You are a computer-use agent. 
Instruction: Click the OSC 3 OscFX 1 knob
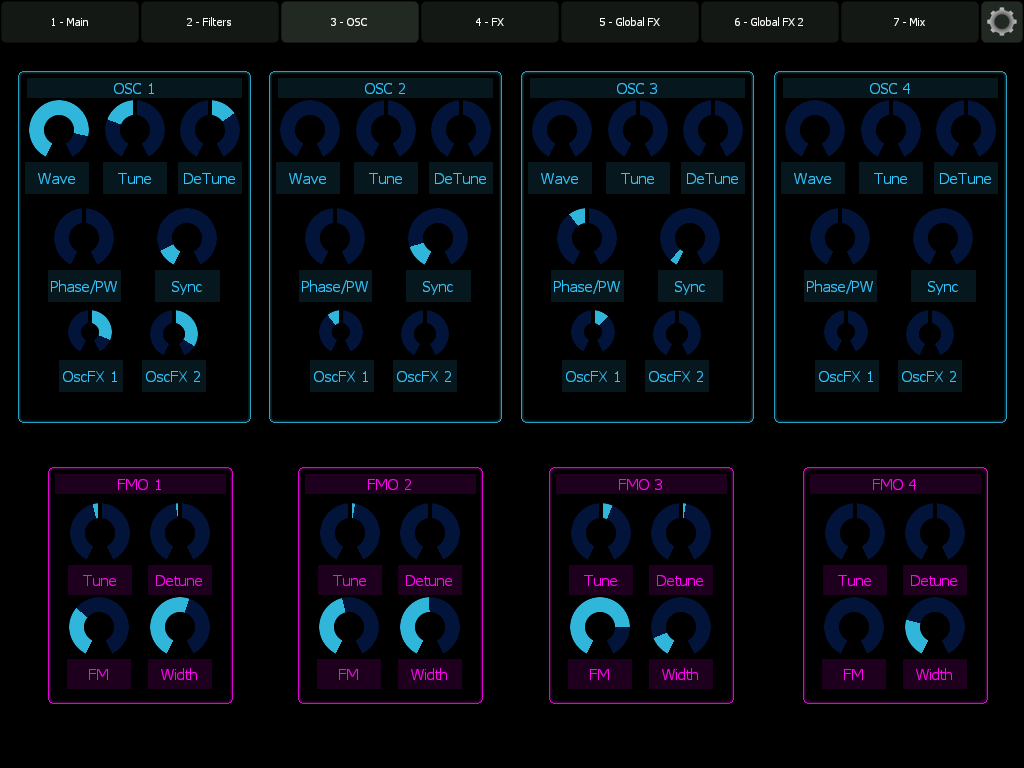(x=593, y=332)
